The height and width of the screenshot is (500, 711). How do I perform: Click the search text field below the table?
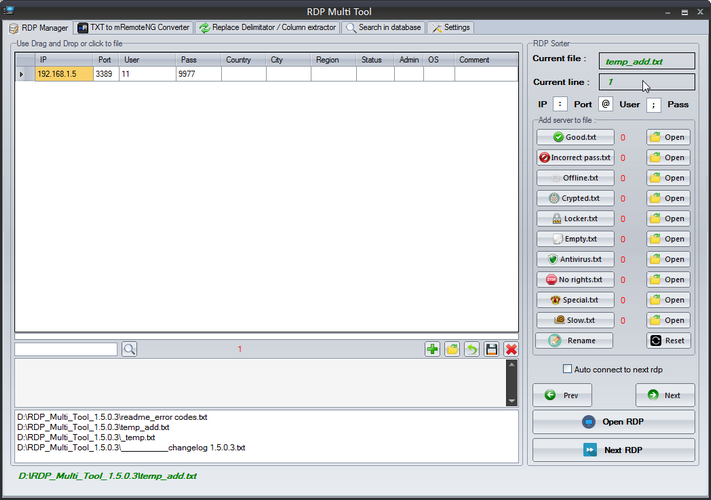[66, 349]
